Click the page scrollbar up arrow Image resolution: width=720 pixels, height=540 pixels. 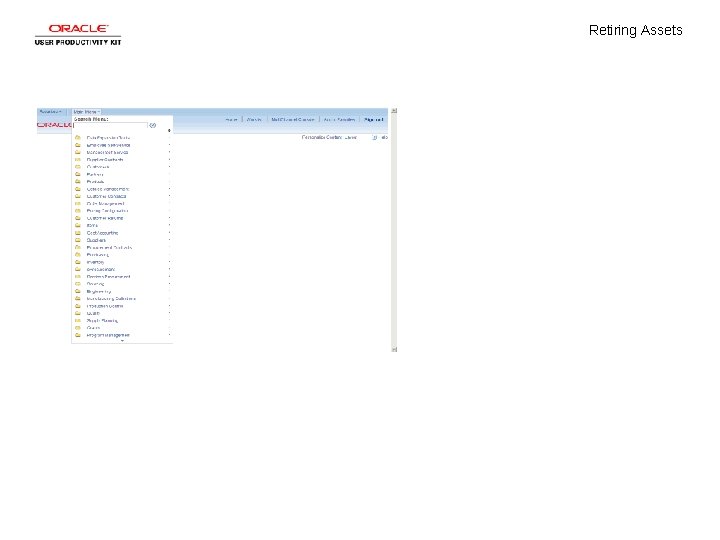coord(394,111)
